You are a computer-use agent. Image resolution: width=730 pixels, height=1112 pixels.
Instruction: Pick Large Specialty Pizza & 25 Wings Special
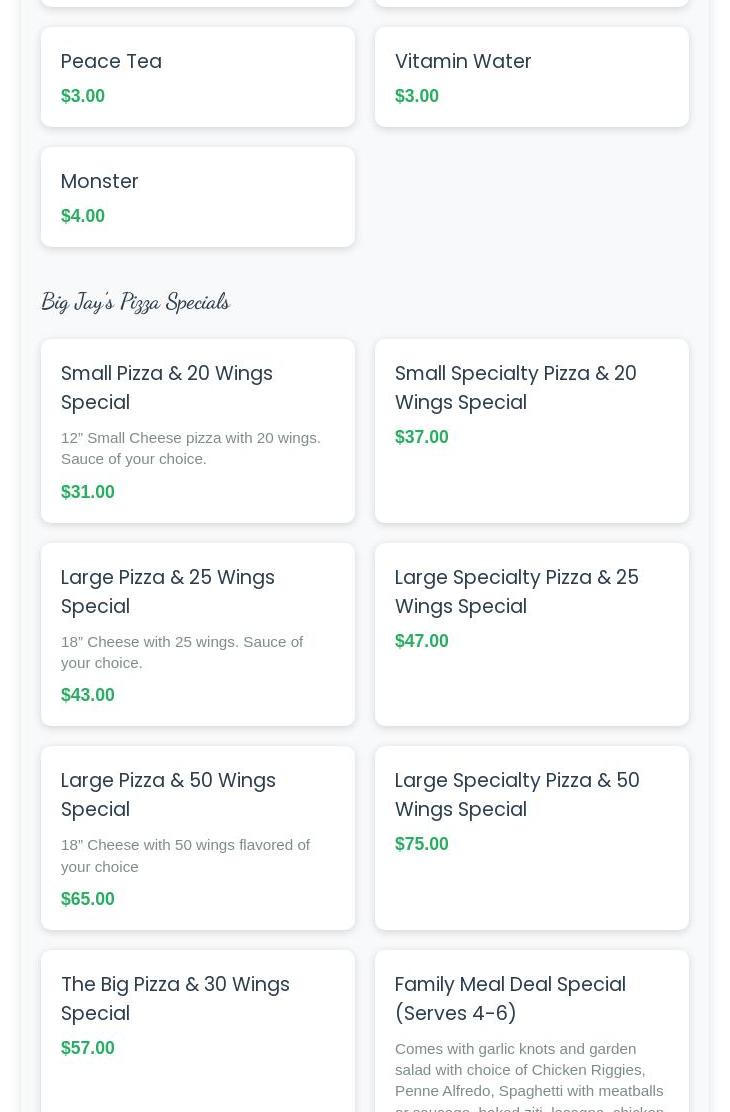516,591
